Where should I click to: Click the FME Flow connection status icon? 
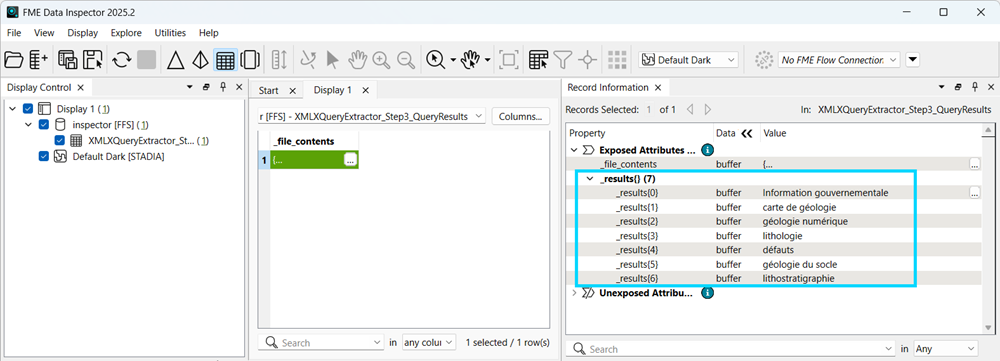[763, 60]
